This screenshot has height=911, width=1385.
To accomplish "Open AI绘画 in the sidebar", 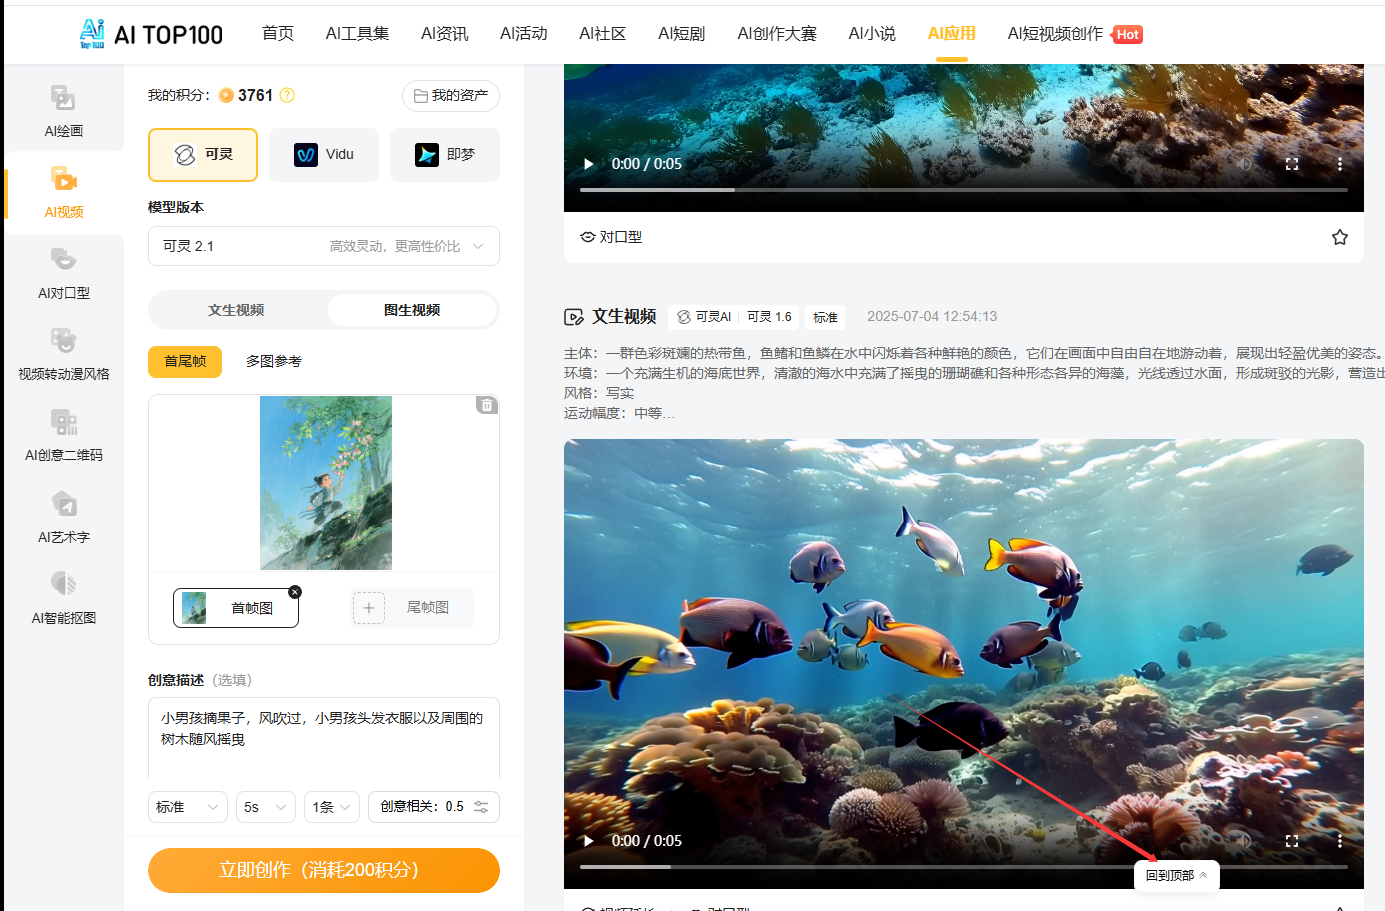I will pyautogui.click(x=63, y=111).
